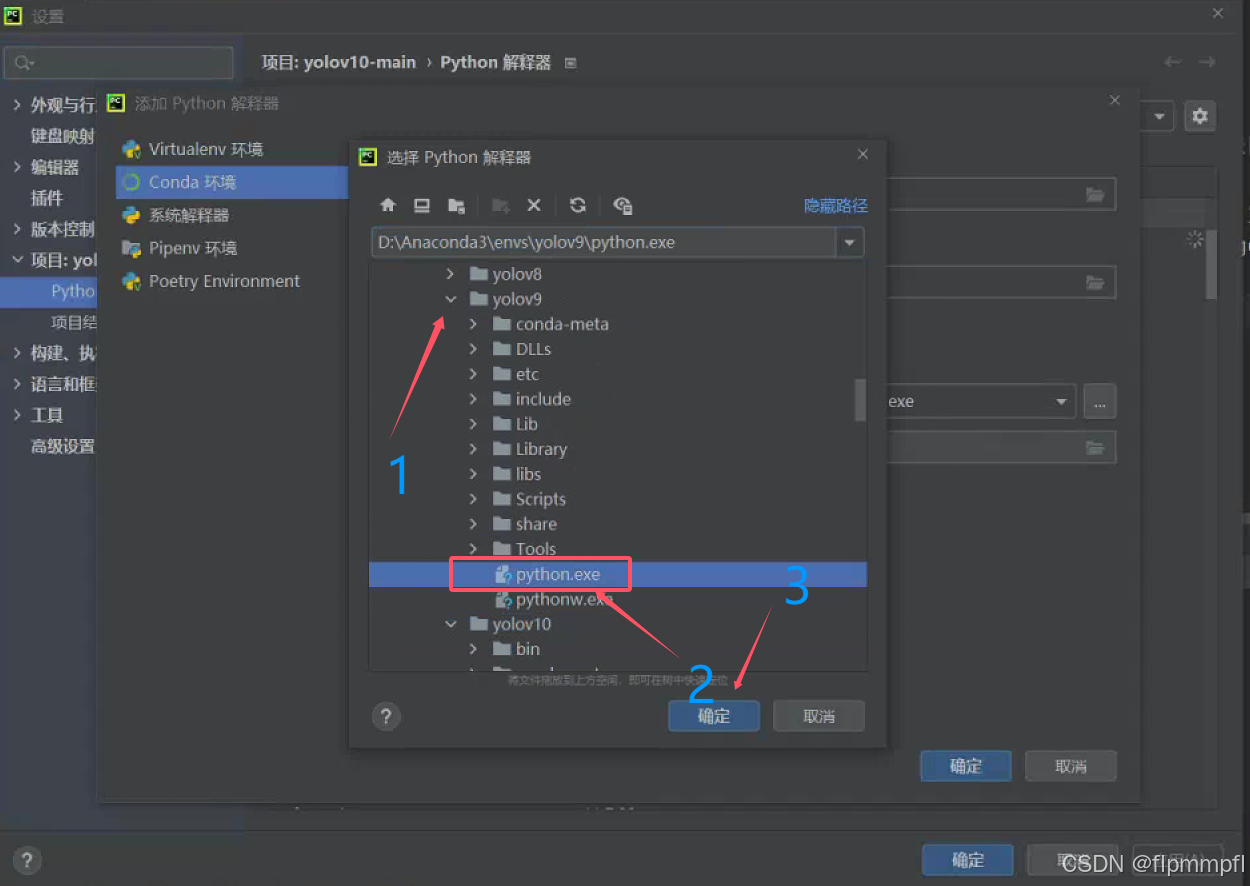Click 确定 in Add Python interpreter dialog
Viewport: 1250px width, 886px height.
pos(966,766)
